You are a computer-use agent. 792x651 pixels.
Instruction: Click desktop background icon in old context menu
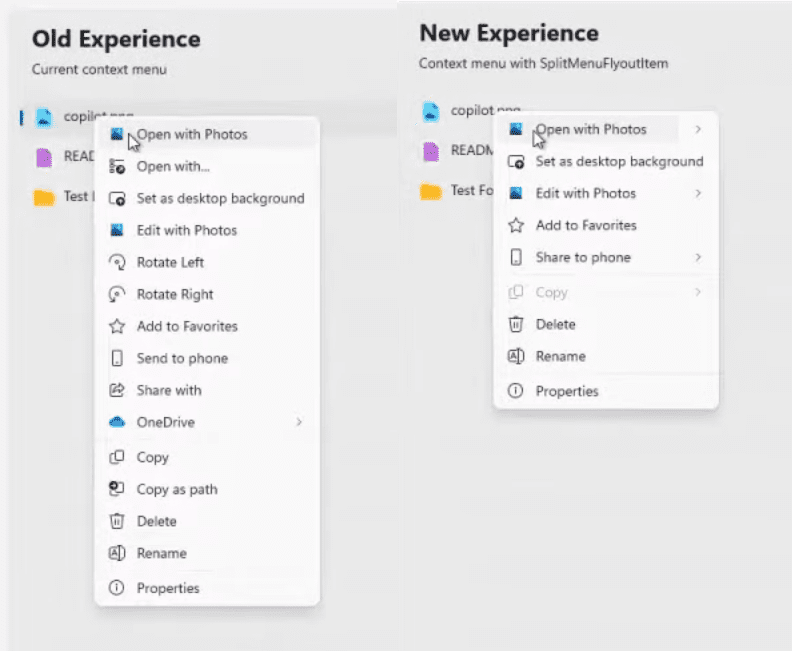tap(117, 198)
